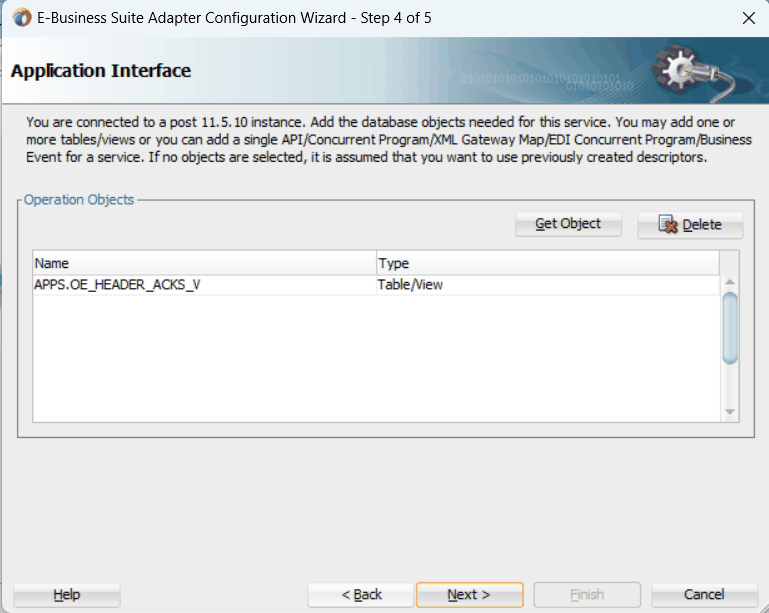
Task: Click the wizard application icon in title bar
Action: [22, 18]
